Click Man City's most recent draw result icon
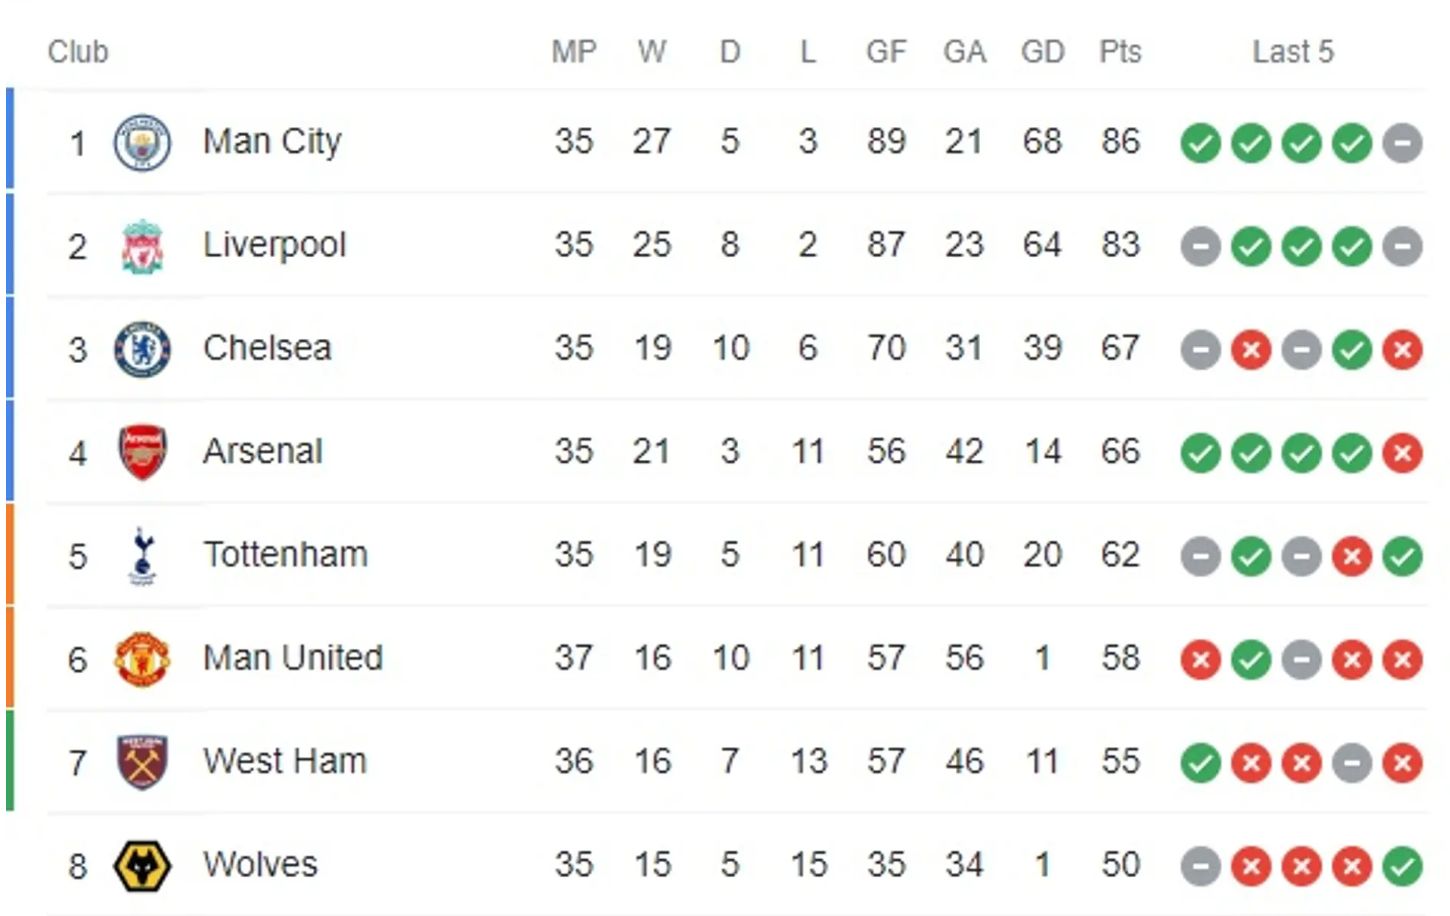Viewport: 1450px width, 916px height. (1402, 143)
